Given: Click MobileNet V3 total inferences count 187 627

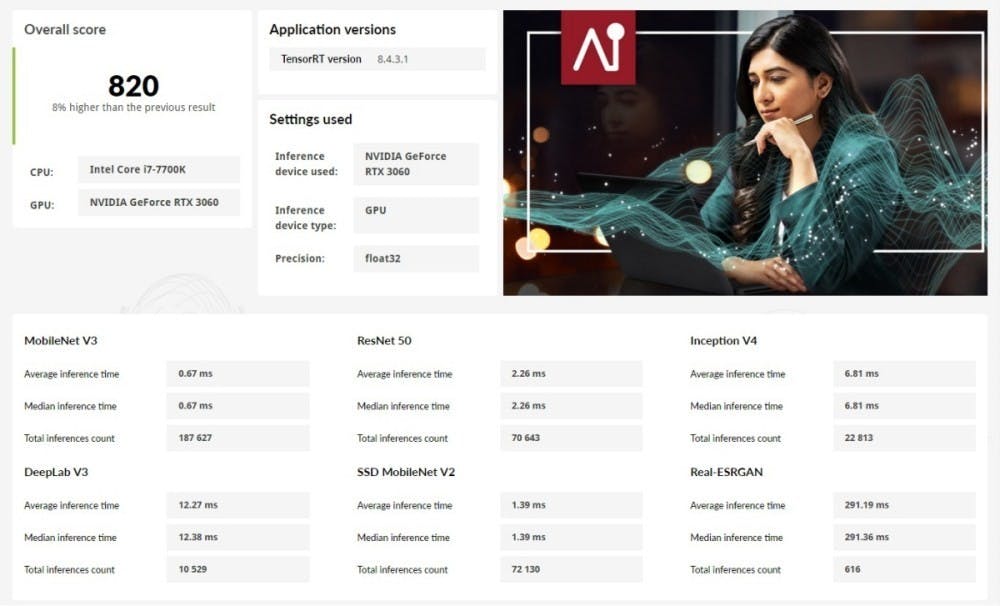Looking at the screenshot, I should (x=238, y=438).
